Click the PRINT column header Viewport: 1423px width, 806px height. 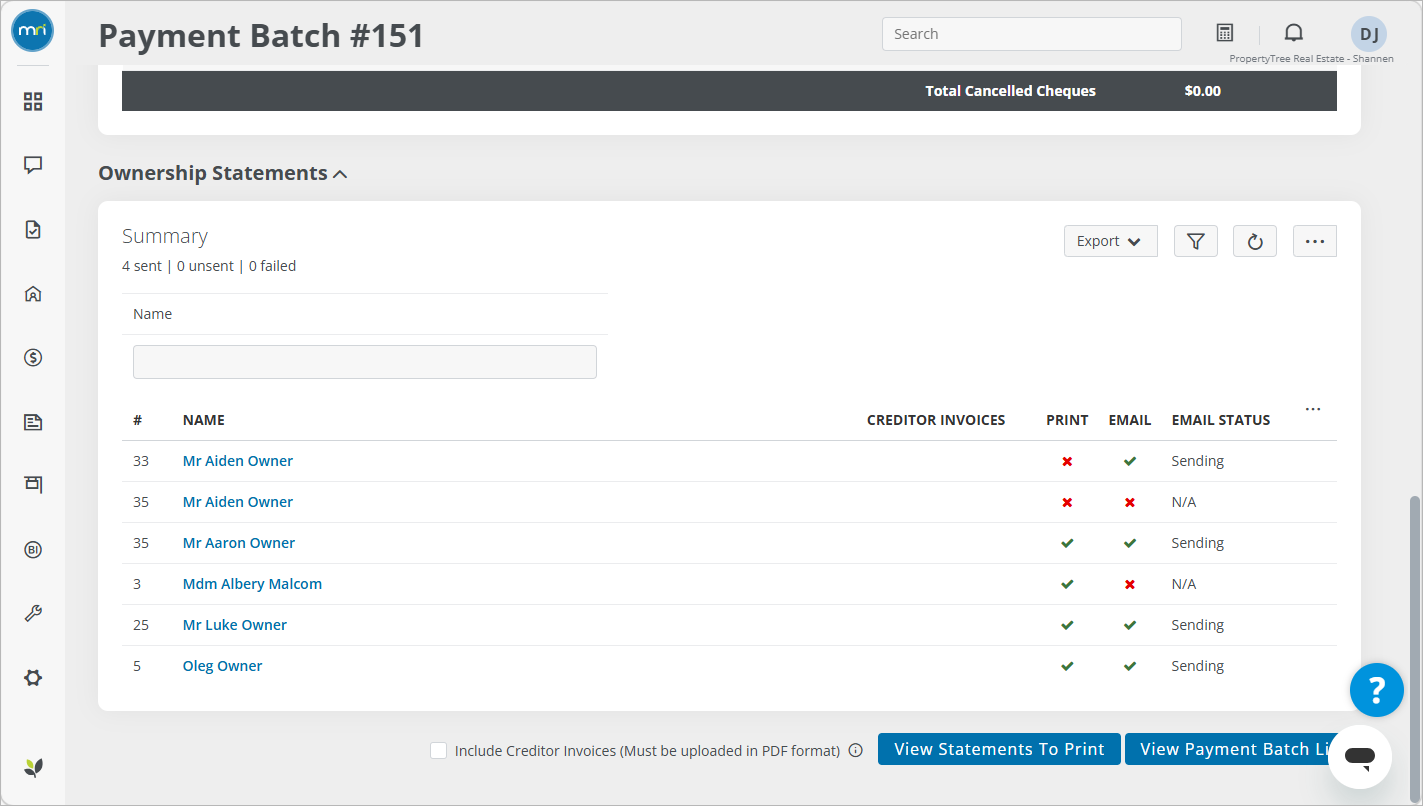coord(1067,420)
